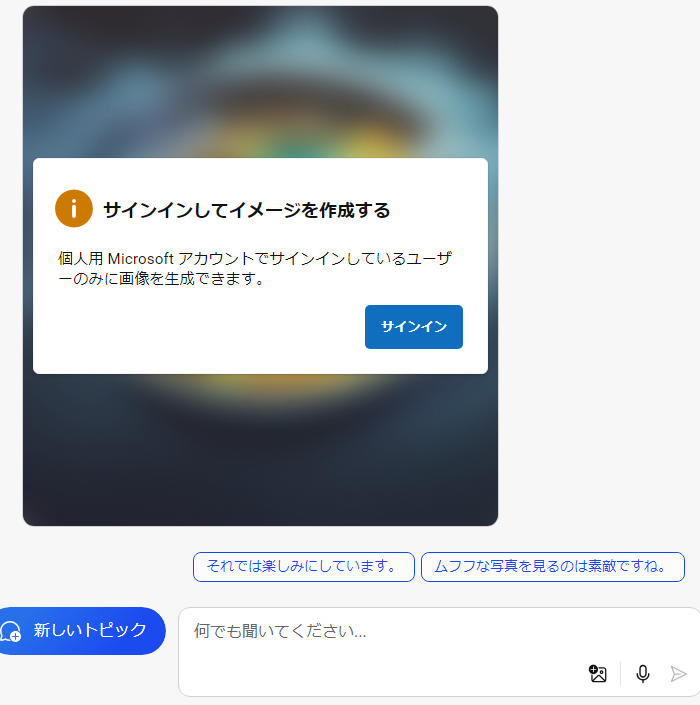Click blurred dark image area below the sign-in card

point(260,450)
